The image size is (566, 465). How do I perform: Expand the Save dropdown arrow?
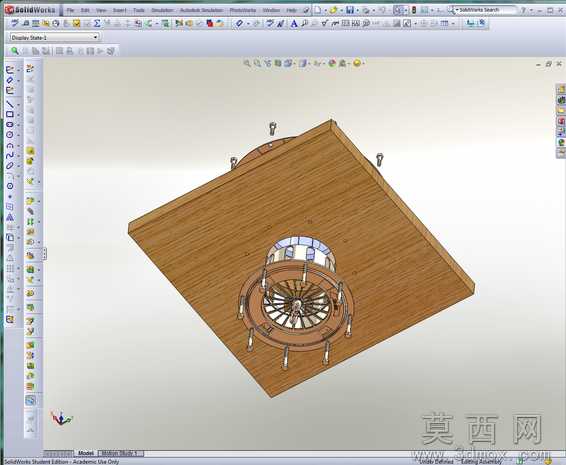point(357,10)
